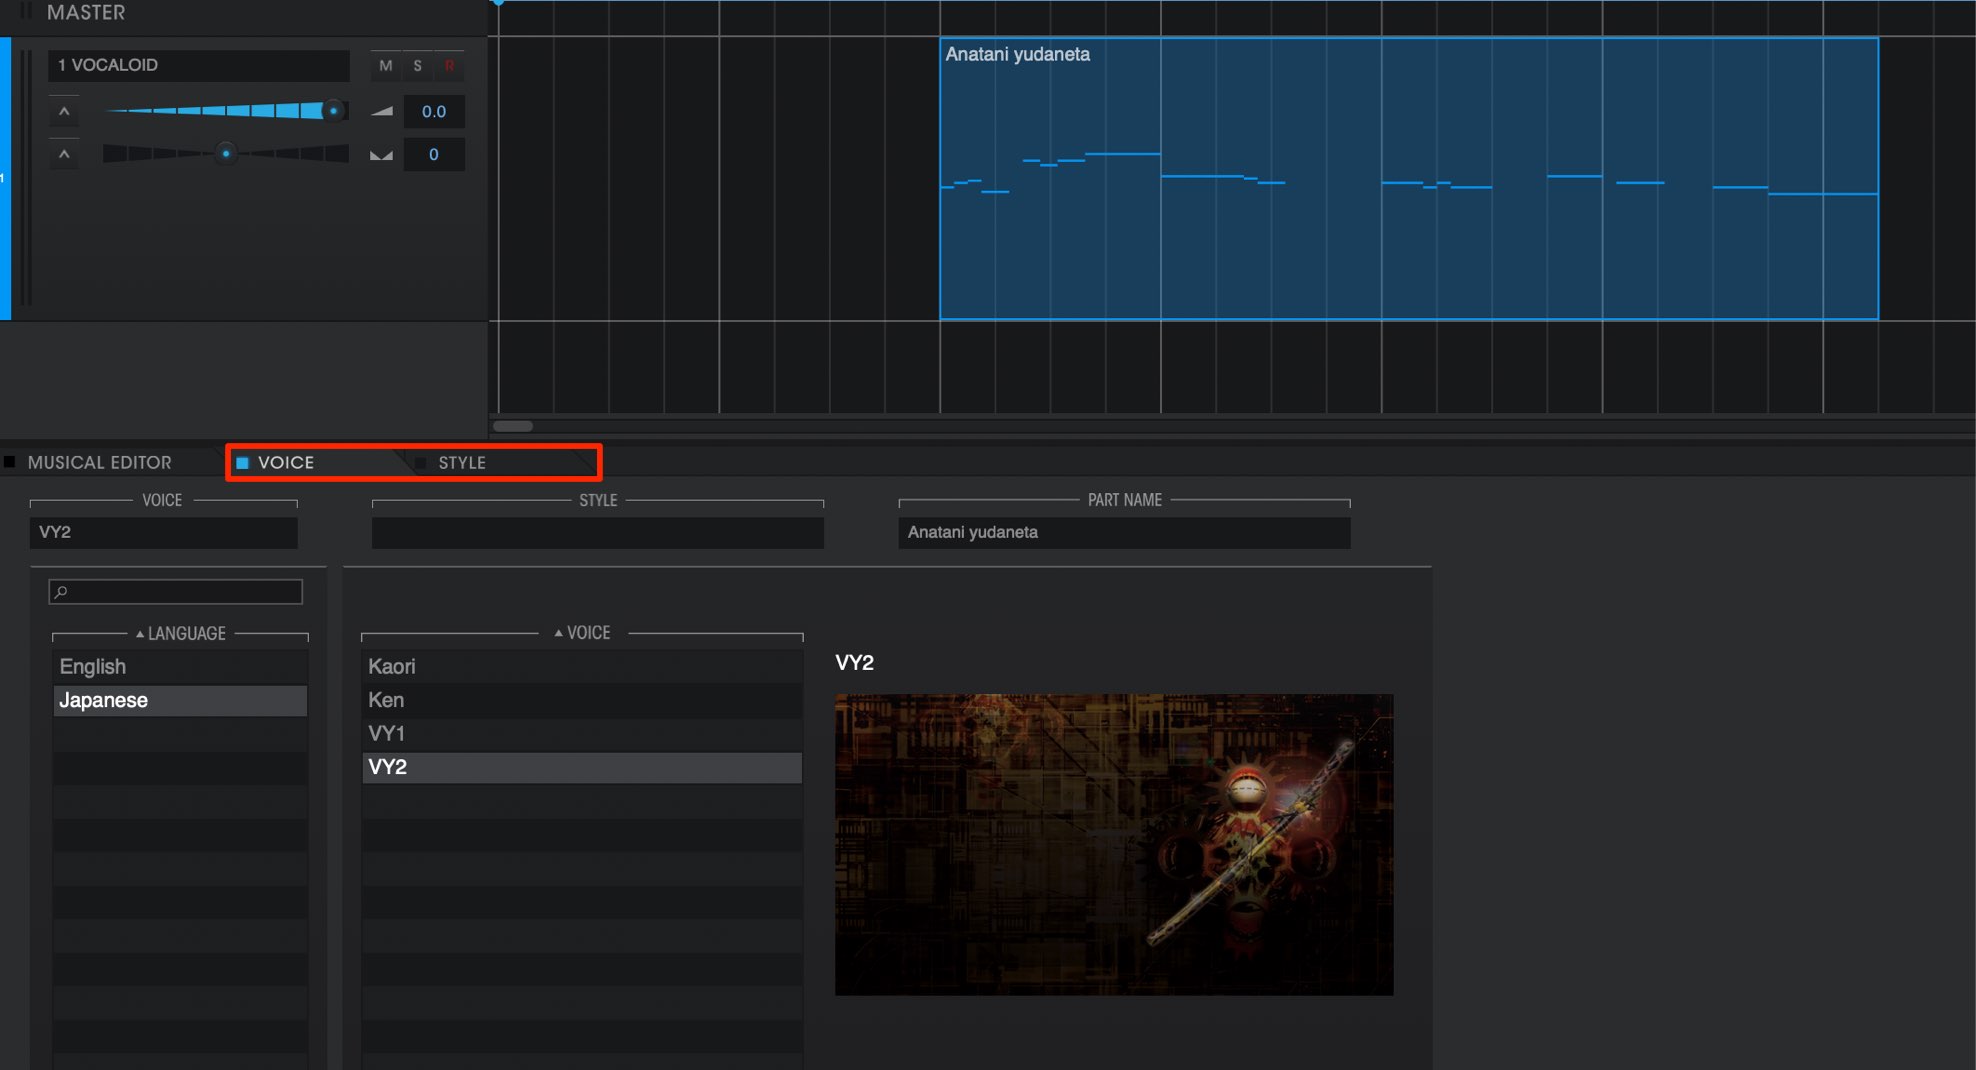Viewport: 1976px width, 1070px height.
Task: Solo the VOCALOID track with S button
Action: pos(417,66)
